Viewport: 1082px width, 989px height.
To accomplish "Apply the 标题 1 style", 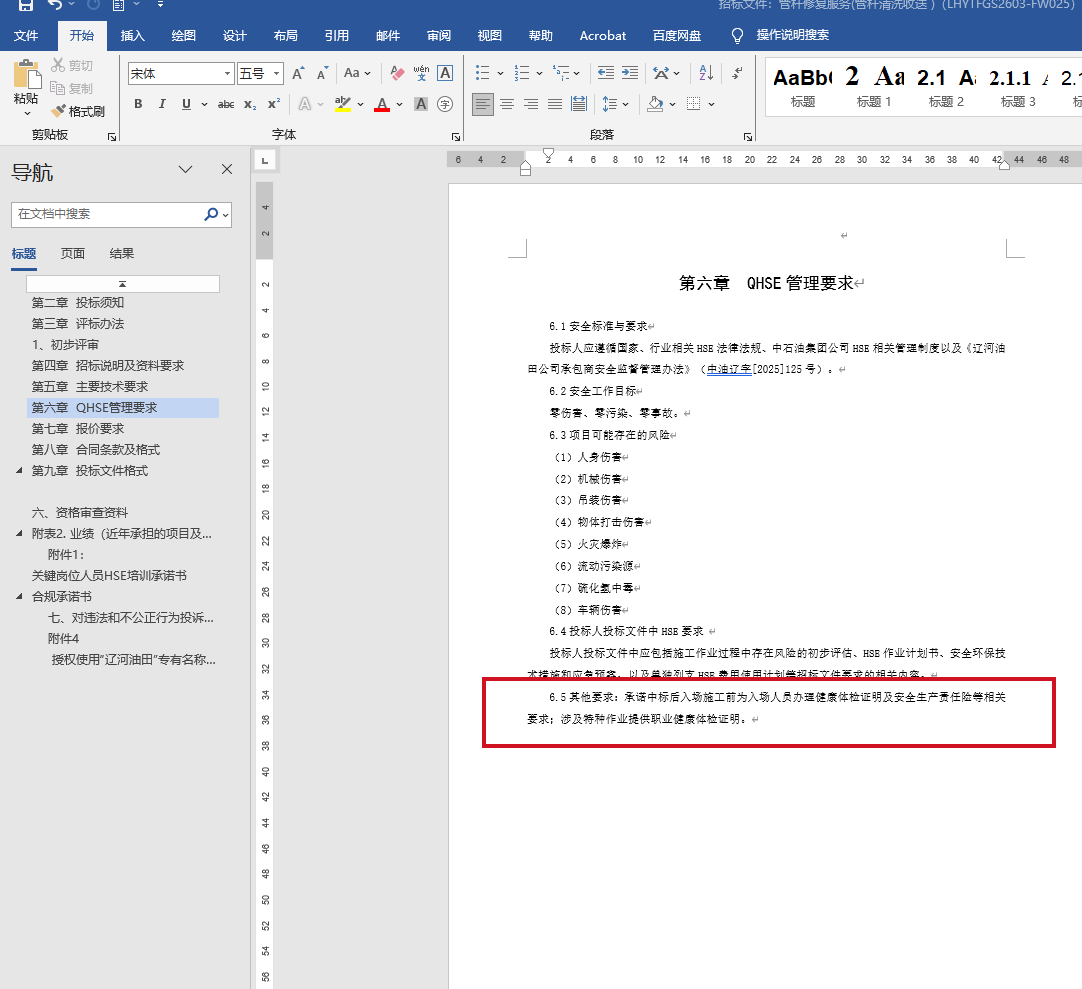I will [x=874, y=87].
